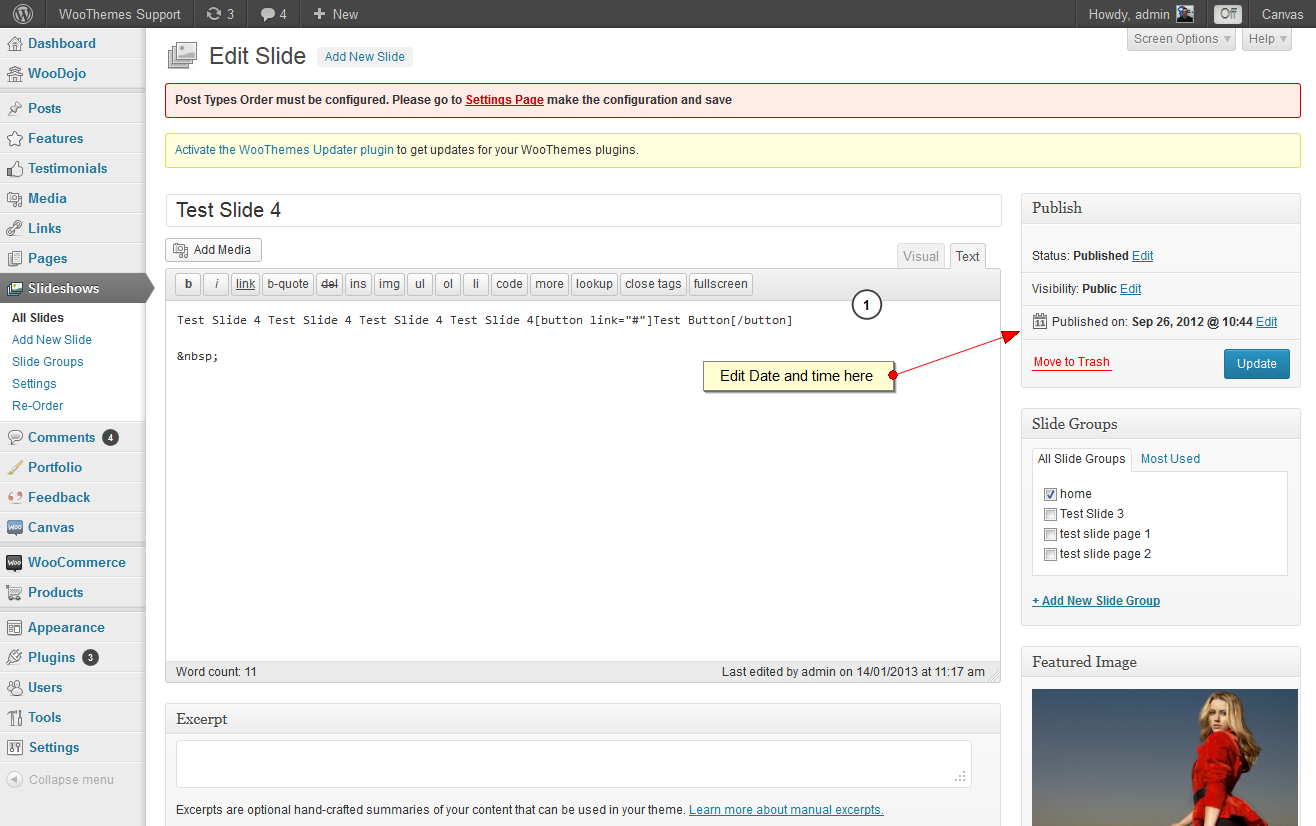Switch to the Visual editor tab
The width and height of the screenshot is (1316, 826).
point(921,256)
